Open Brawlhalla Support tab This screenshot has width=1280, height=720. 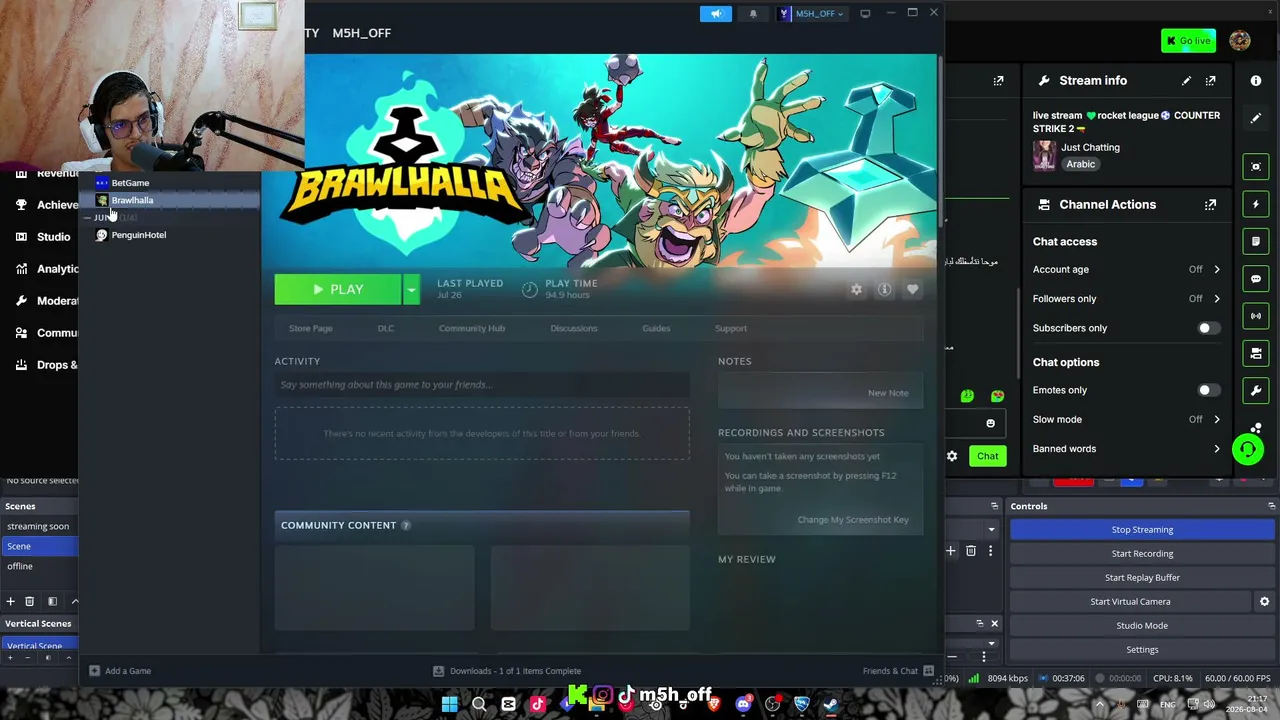pos(731,328)
